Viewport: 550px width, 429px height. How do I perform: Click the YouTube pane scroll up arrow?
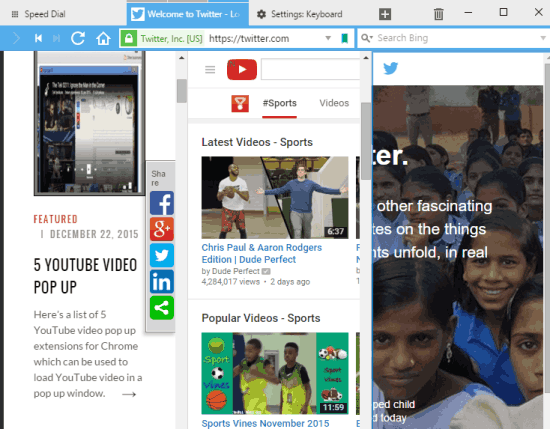[366, 58]
